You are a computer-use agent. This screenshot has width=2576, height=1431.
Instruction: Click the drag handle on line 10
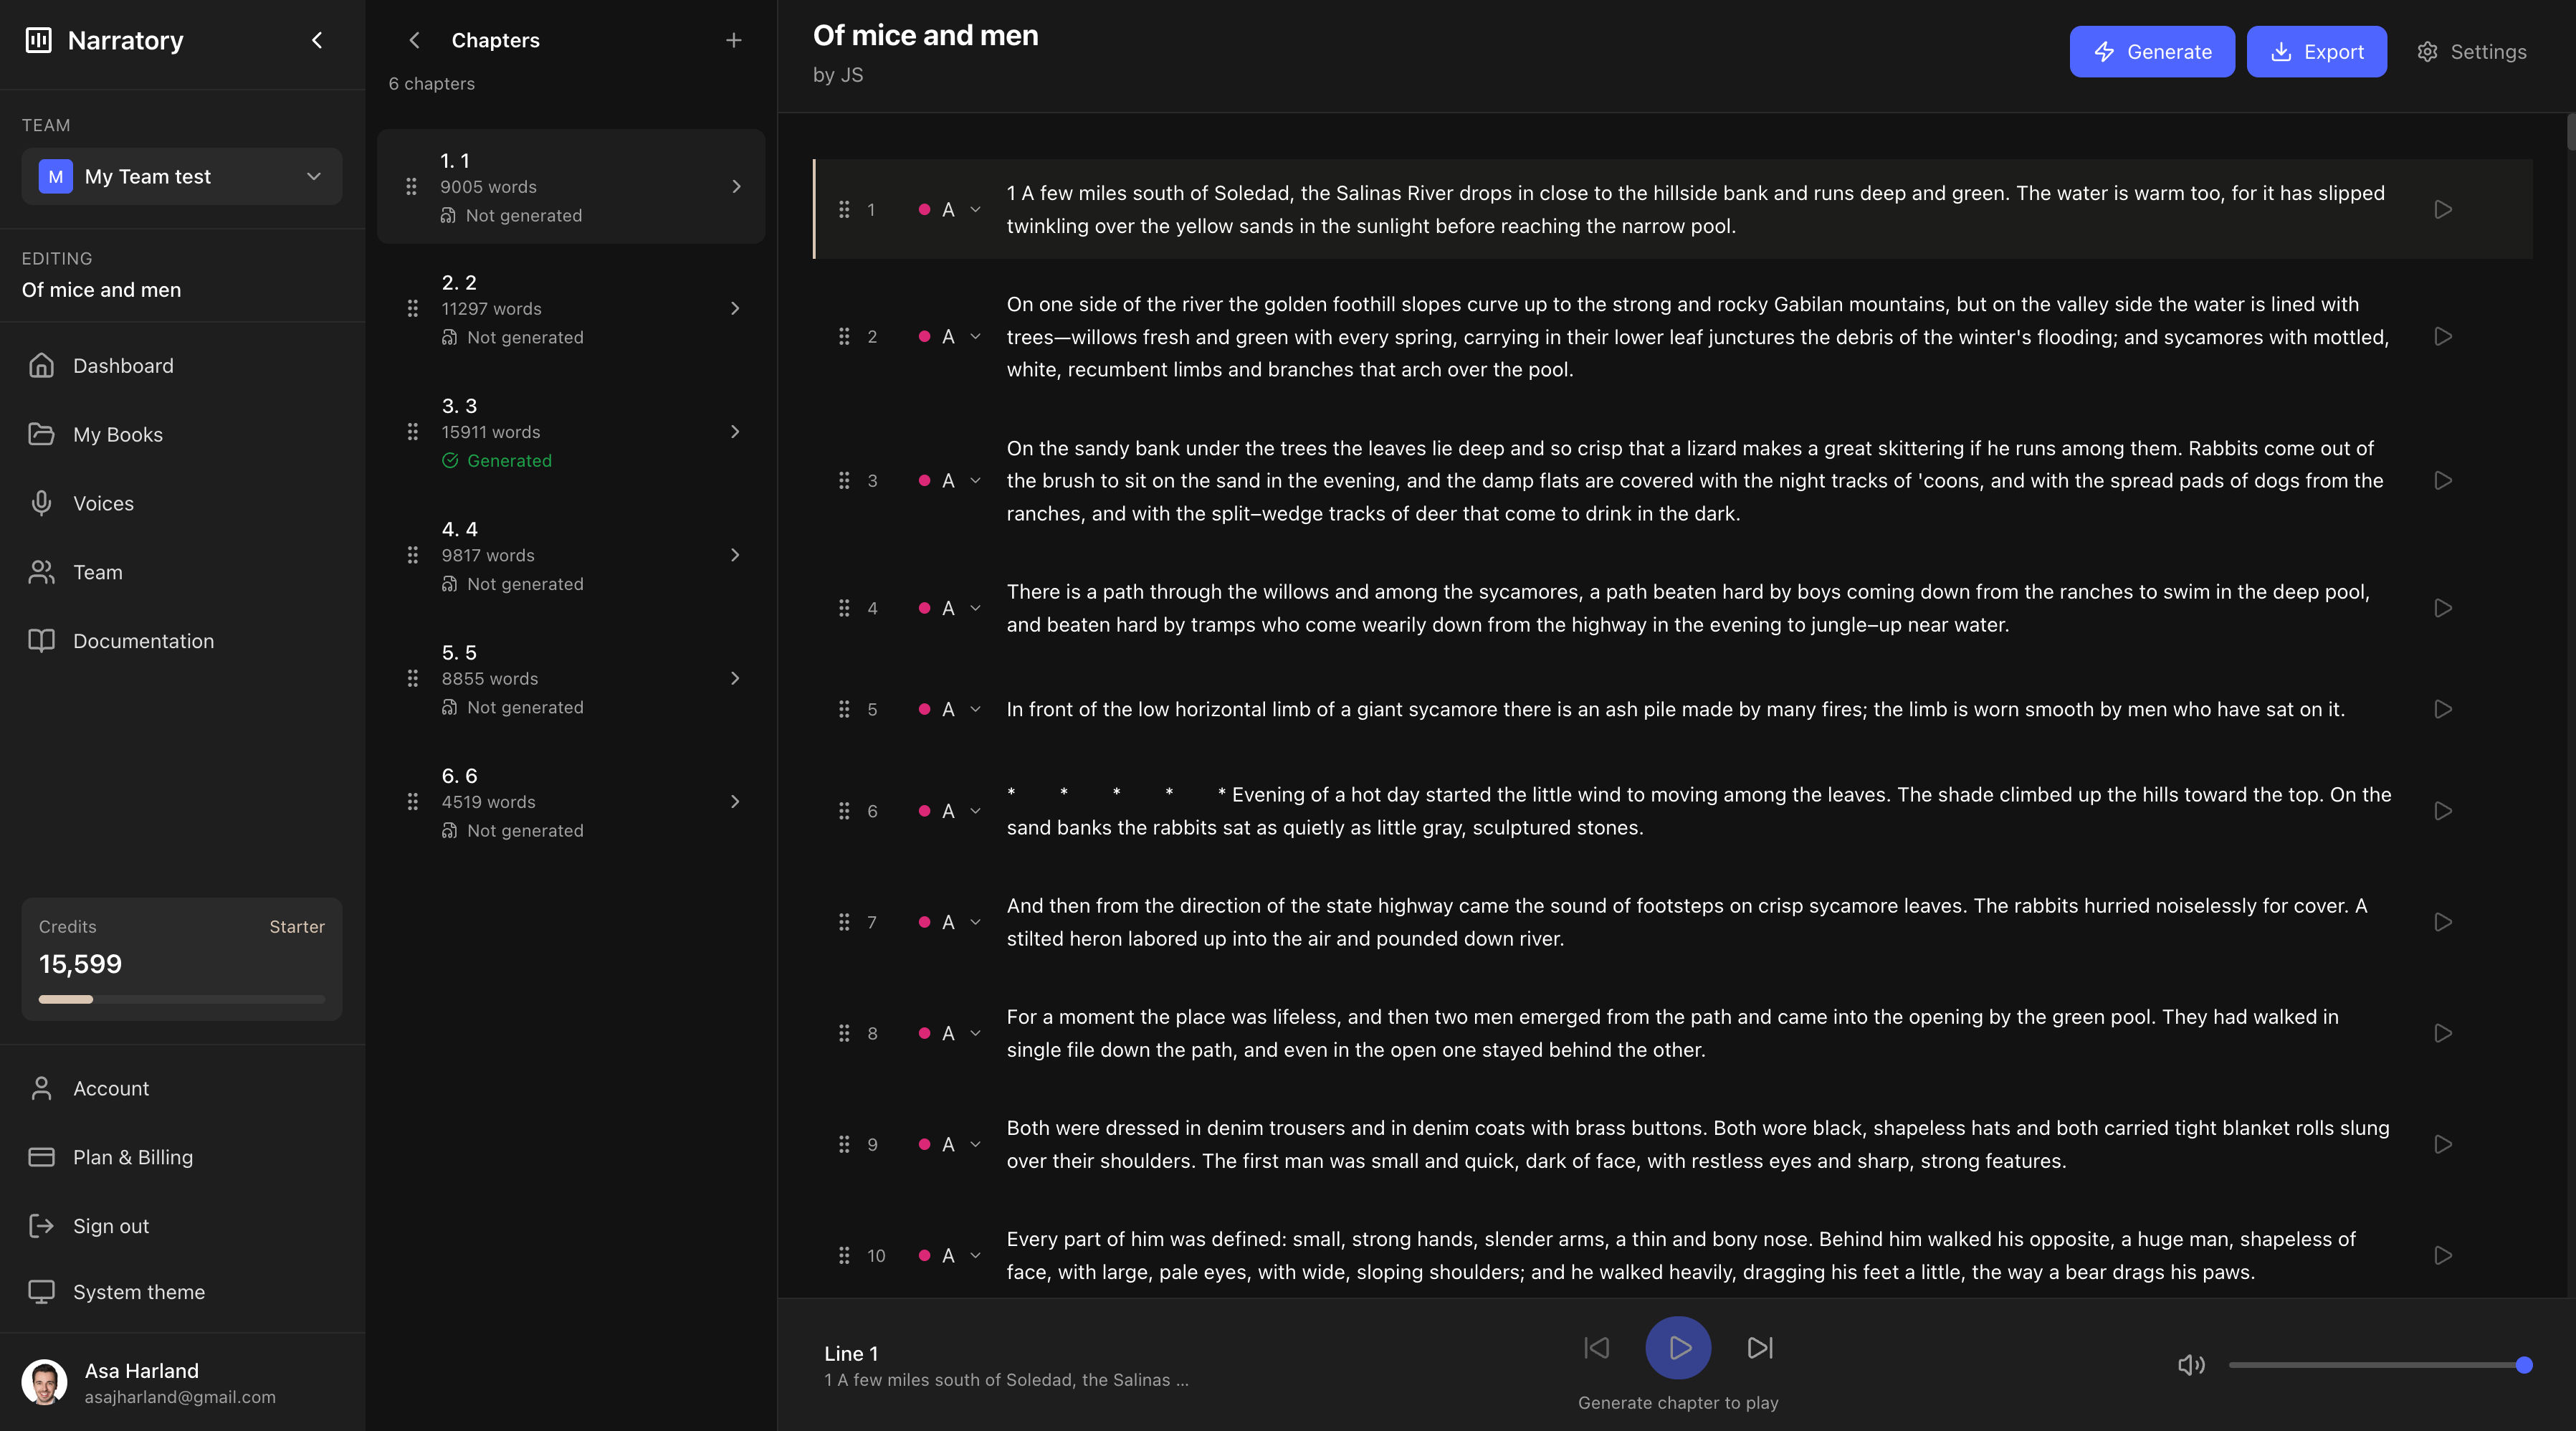[x=844, y=1255]
